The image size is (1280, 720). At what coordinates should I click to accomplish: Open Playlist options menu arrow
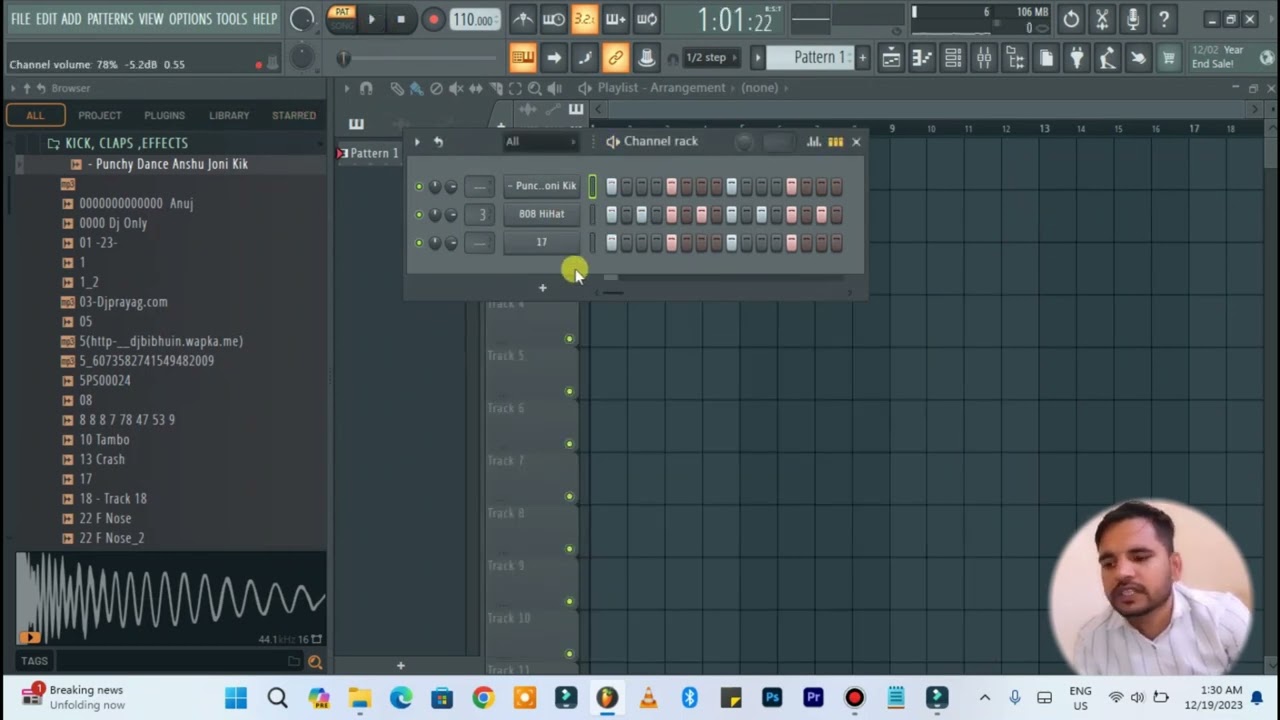[347, 89]
